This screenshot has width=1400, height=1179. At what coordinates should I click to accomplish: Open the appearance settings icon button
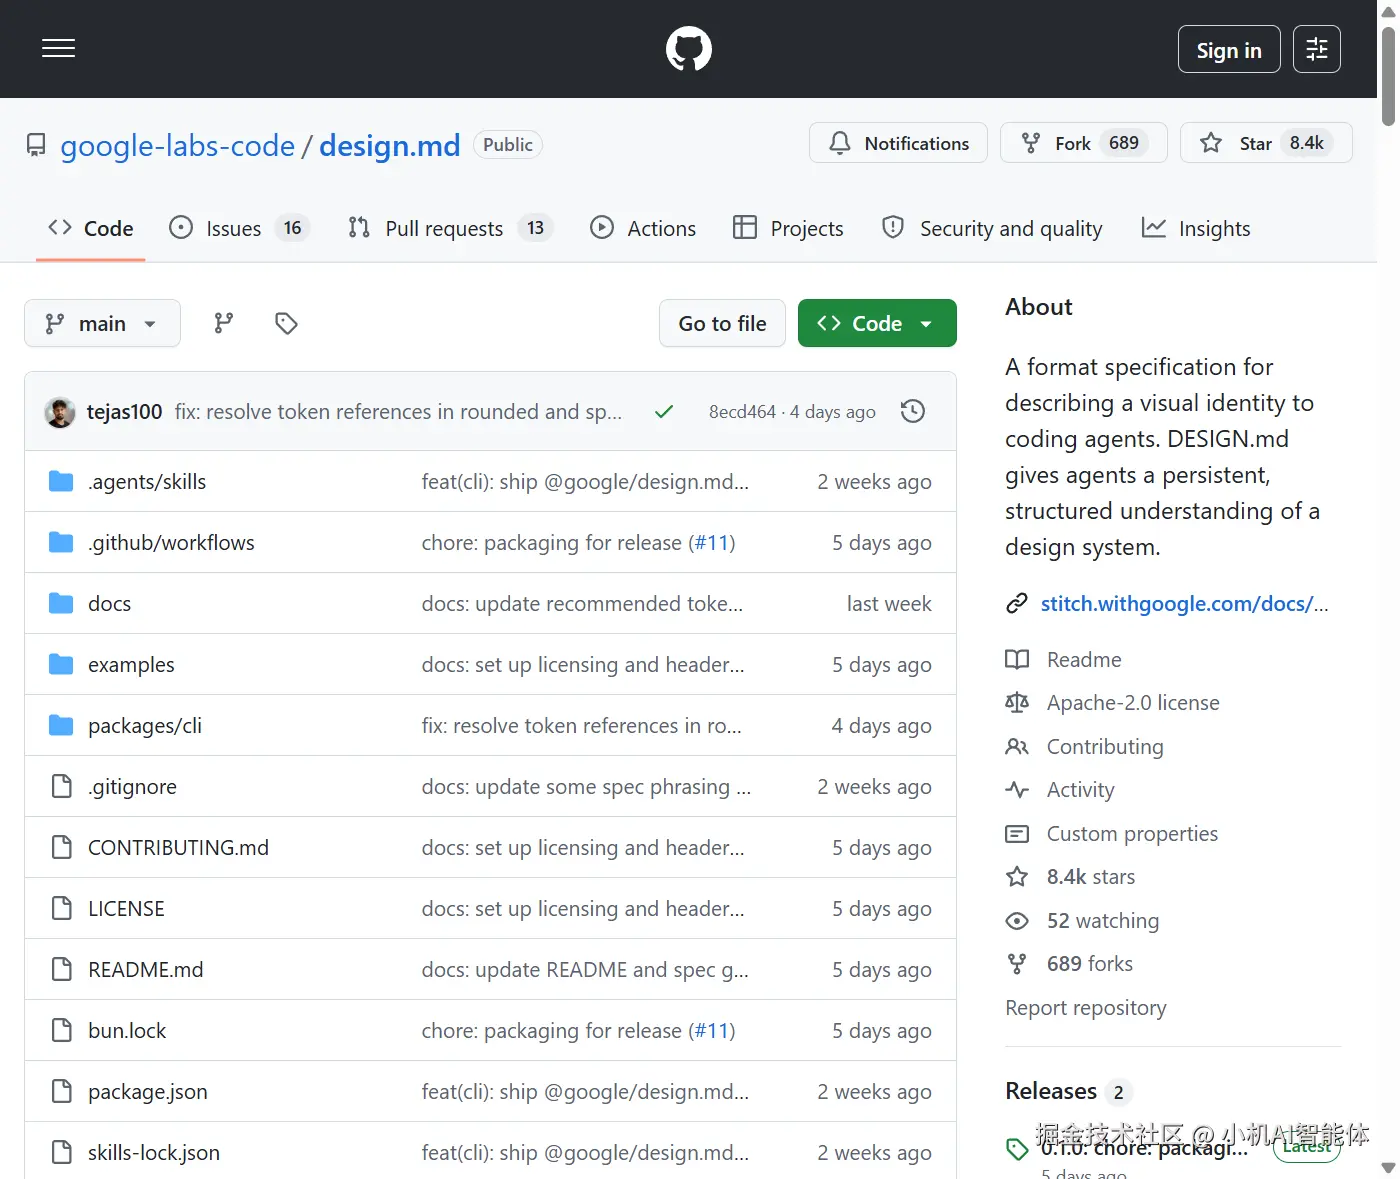click(x=1316, y=49)
